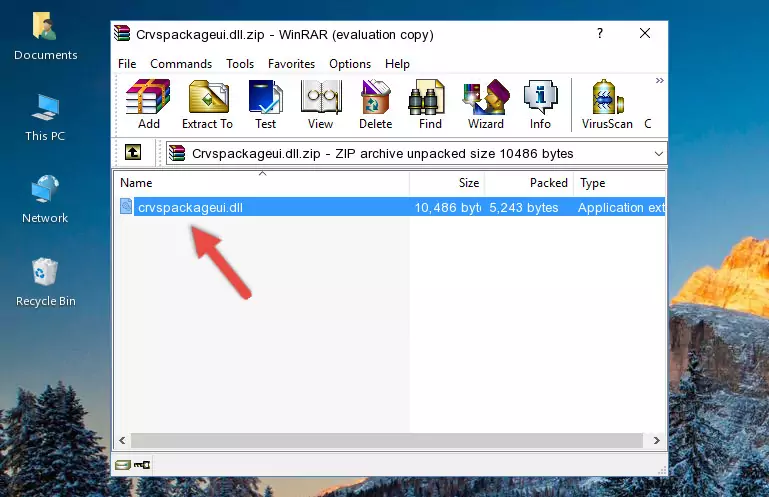Click the Delete files toolbar icon

tap(376, 104)
